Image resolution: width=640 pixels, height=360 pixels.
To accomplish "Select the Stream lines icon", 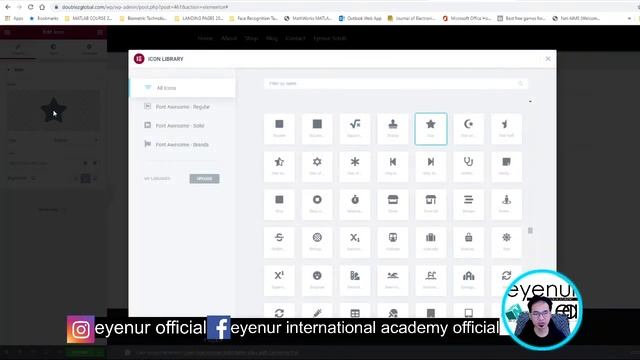I will 469,204.
